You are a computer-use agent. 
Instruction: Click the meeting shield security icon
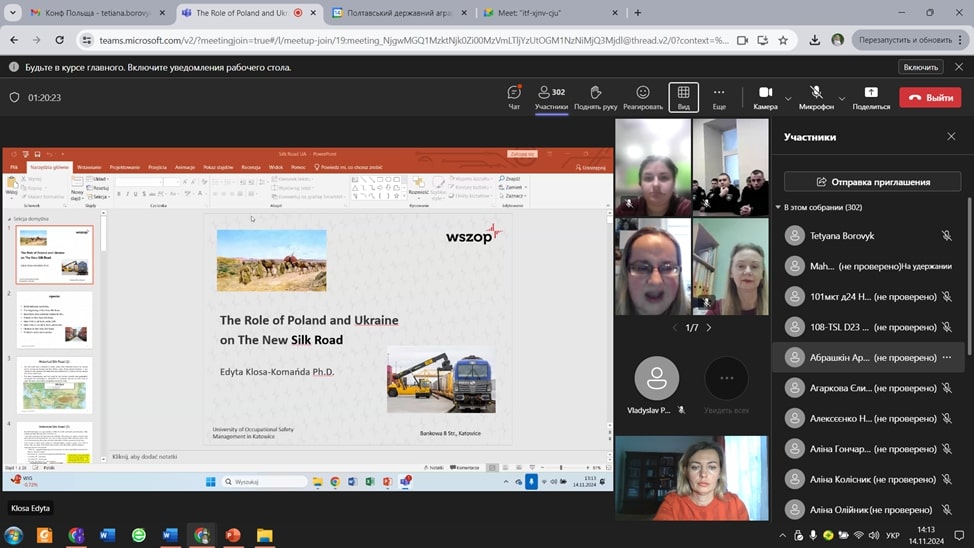point(14,98)
